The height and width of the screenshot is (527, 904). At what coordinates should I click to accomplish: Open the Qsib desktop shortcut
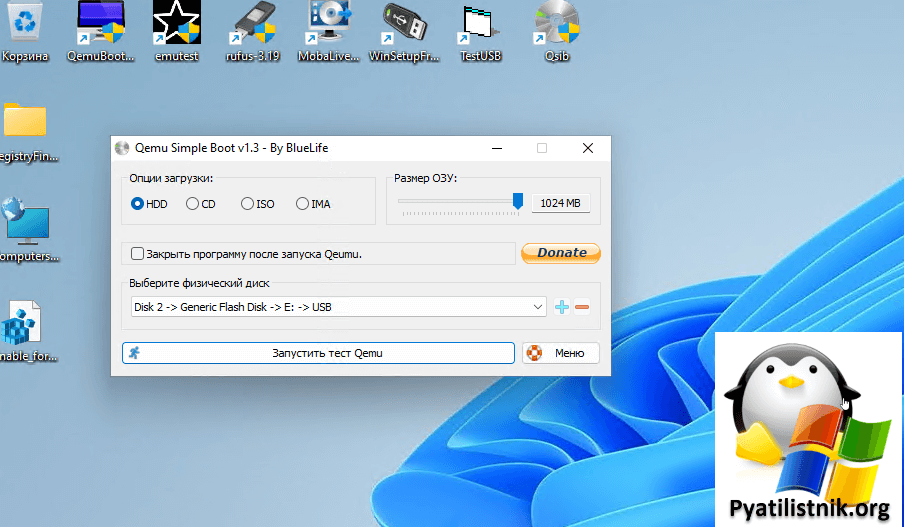pos(556,25)
